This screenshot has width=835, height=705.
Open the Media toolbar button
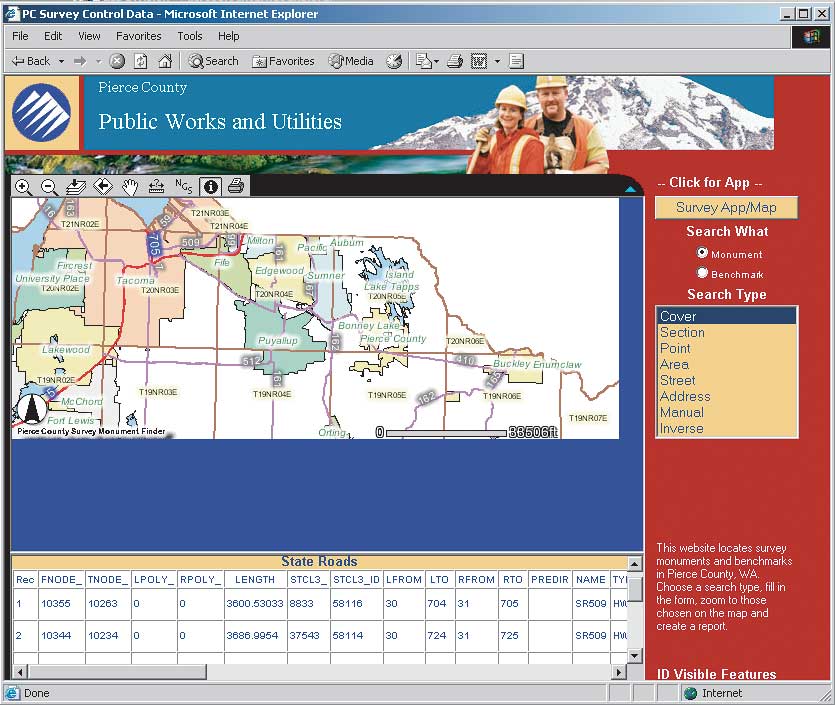click(351, 62)
